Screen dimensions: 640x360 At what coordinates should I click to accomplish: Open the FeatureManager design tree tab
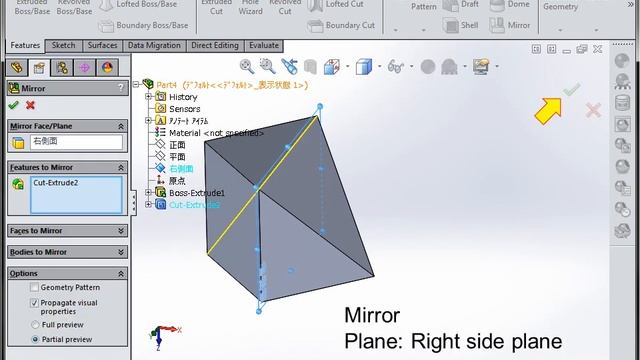coord(17,67)
